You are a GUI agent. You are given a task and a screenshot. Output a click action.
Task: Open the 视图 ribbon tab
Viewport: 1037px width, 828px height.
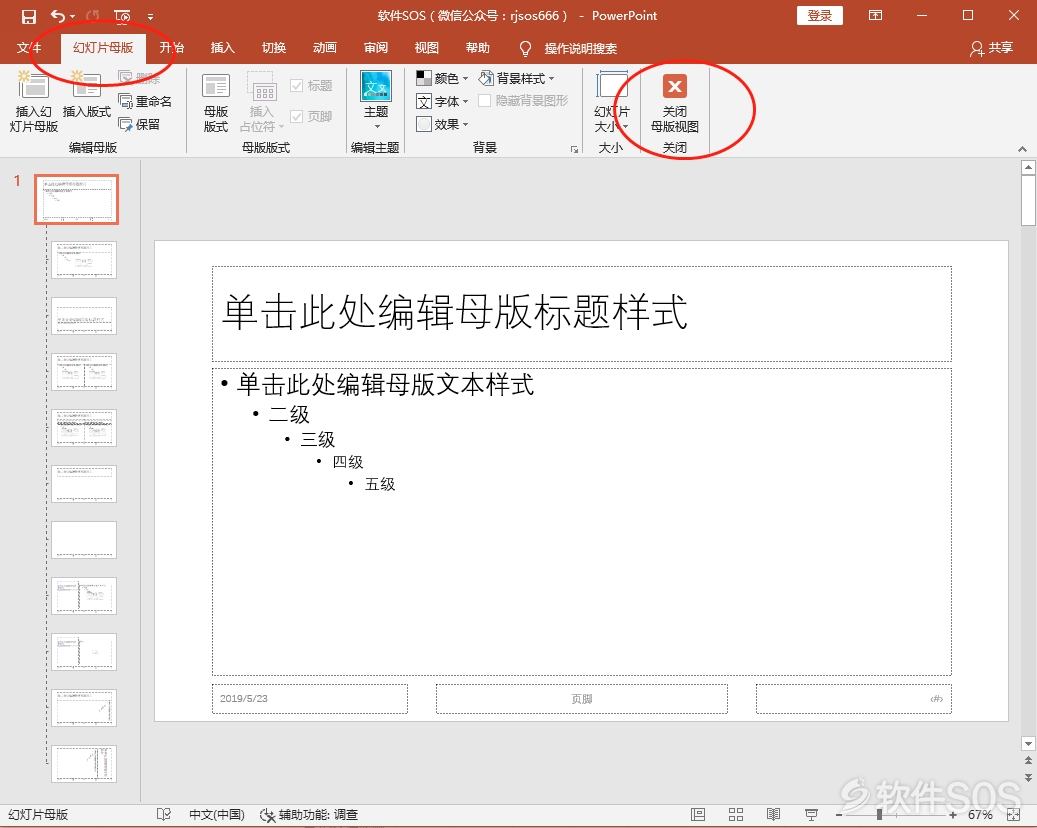click(427, 48)
